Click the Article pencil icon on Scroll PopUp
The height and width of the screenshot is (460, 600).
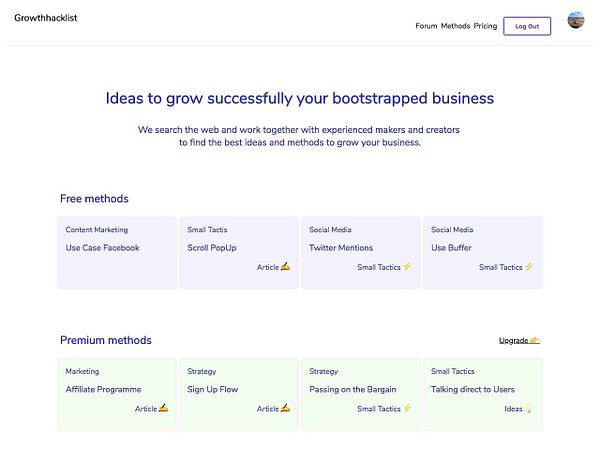286,267
